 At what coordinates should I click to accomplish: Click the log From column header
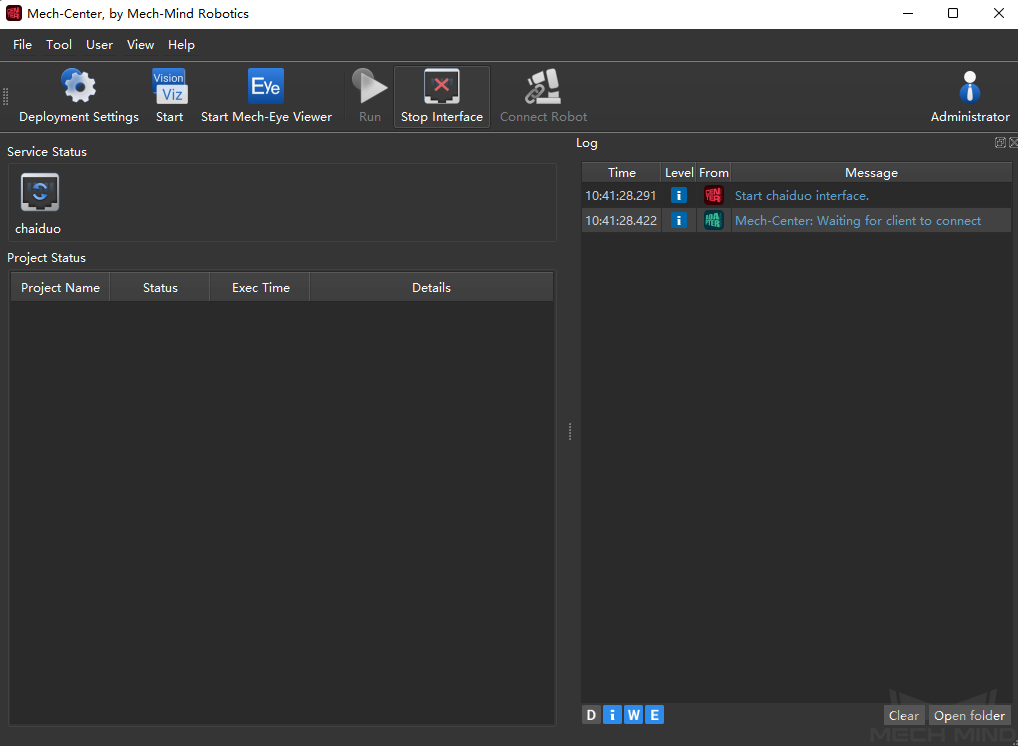click(x=714, y=173)
